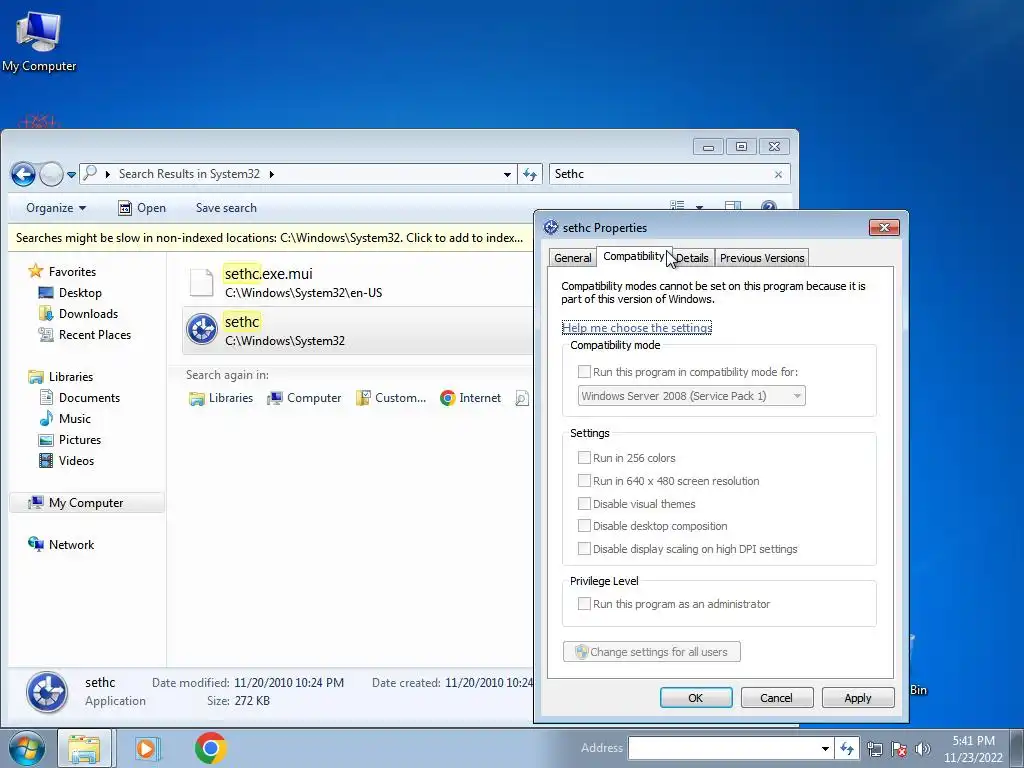Select Favorites star in navigation pane
The height and width of the screenshot is (768, 1024).
36,271
